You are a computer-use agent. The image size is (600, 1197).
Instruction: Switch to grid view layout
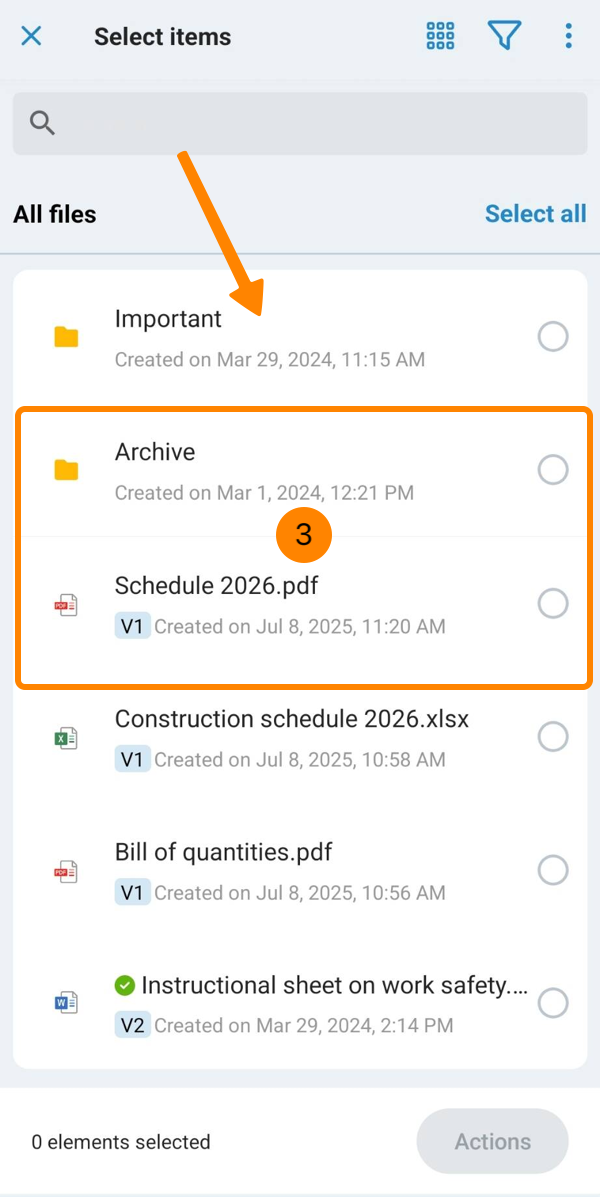click(440, 37)
